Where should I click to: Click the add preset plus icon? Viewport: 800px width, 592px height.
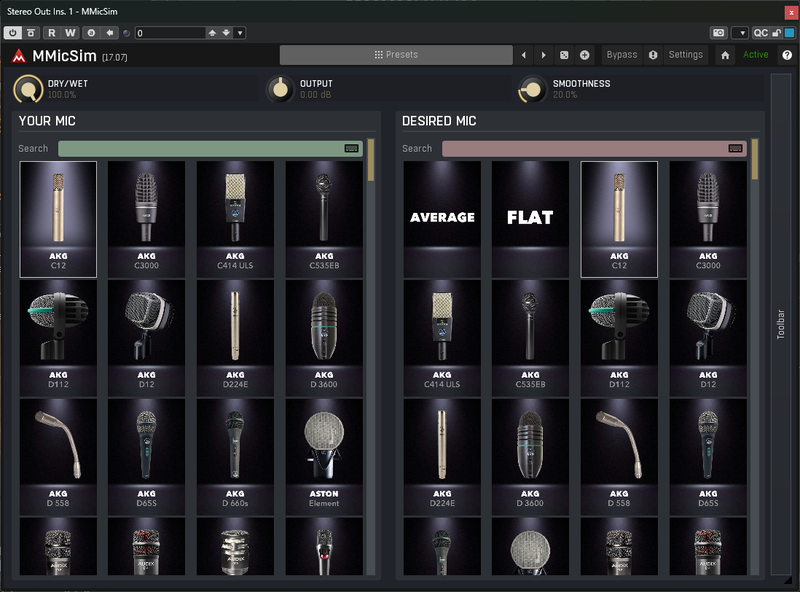coord(585,55)
